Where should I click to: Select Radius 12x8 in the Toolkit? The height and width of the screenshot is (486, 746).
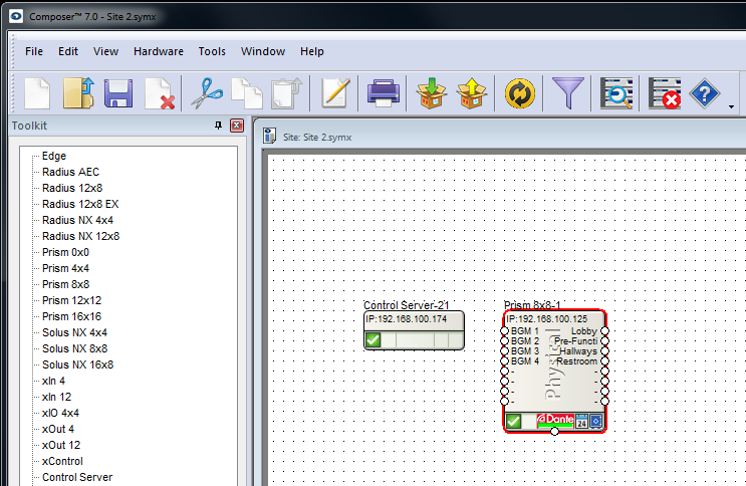coord(72,188)
